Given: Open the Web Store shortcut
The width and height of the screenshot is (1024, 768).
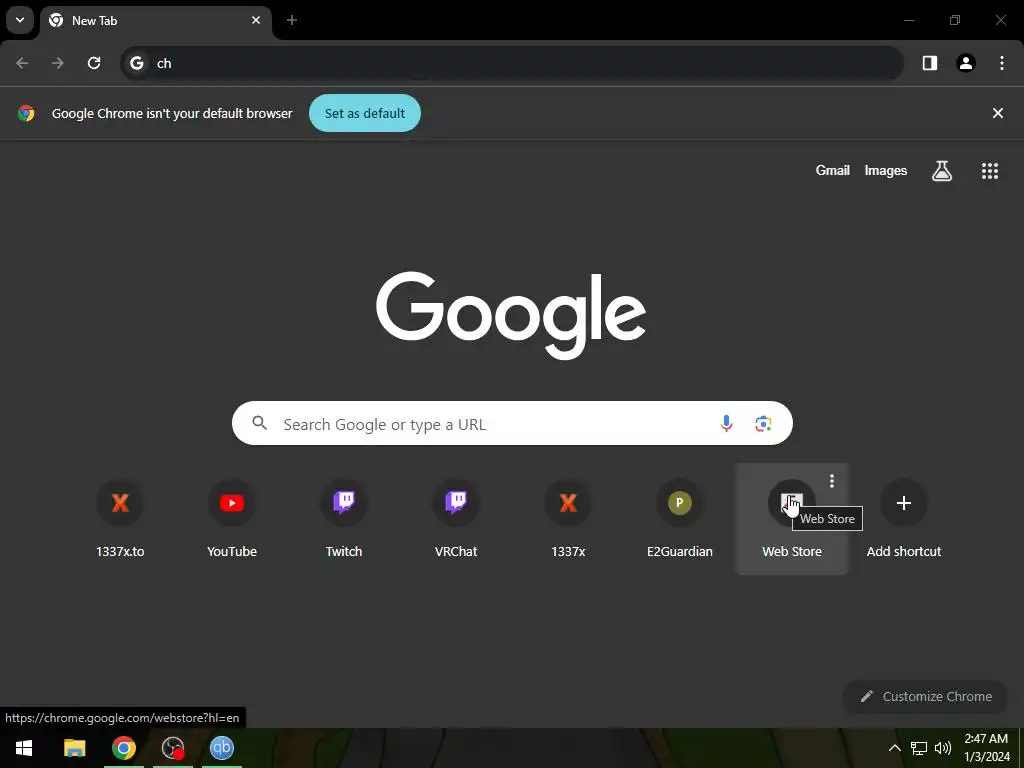Looking at the screenshot, I should [x=792, y=519].
